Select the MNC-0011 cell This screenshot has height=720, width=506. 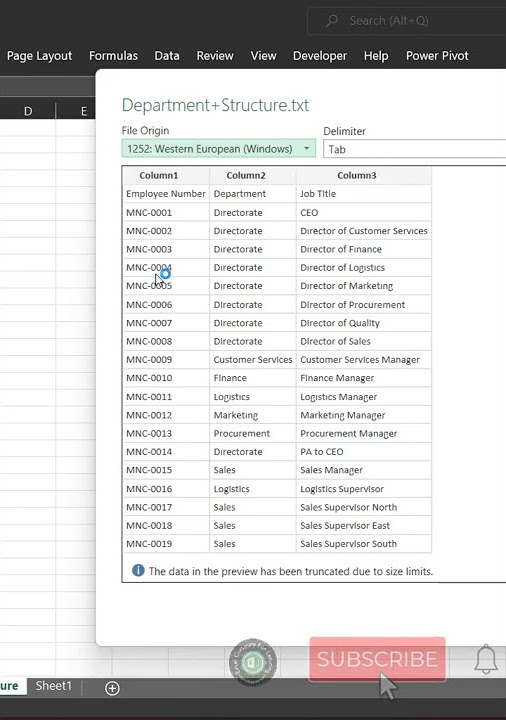[166, 397]
